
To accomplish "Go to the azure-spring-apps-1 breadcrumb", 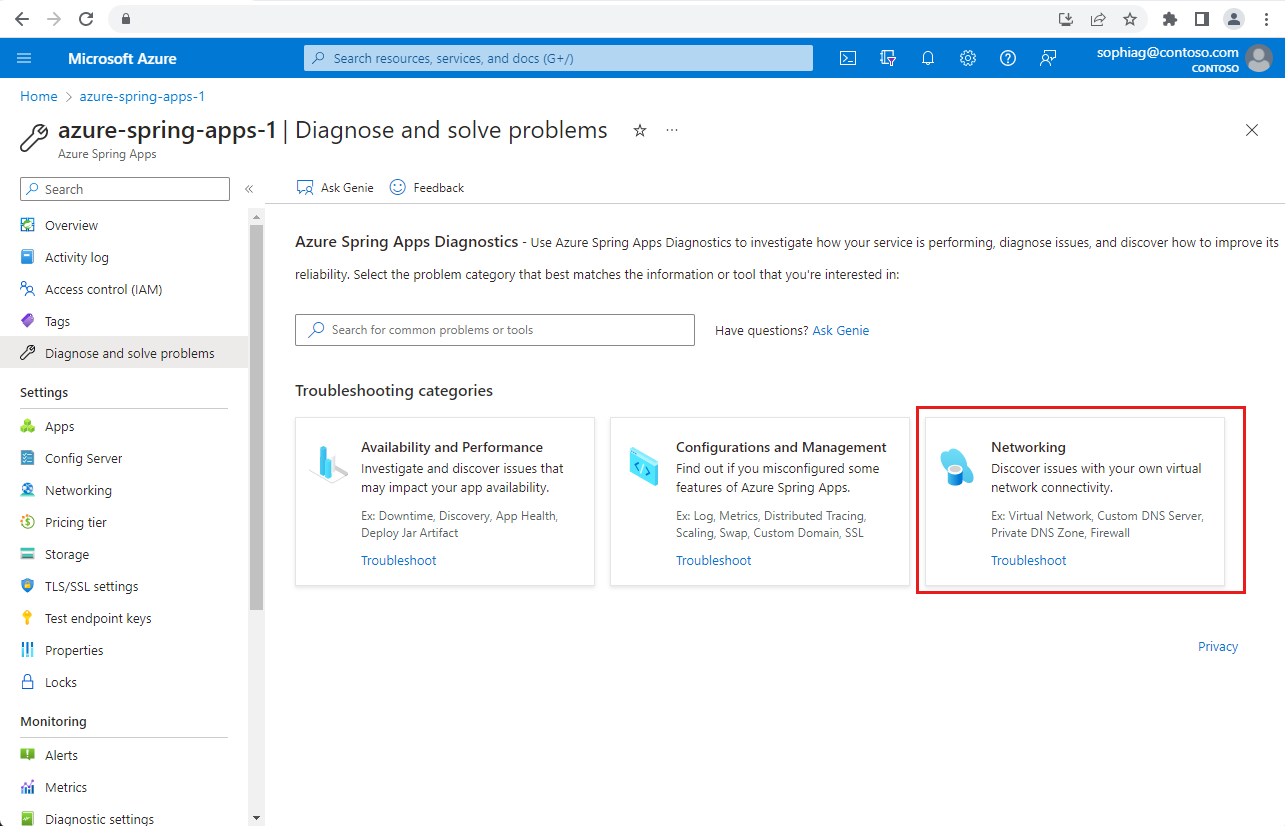I will 142,96.
